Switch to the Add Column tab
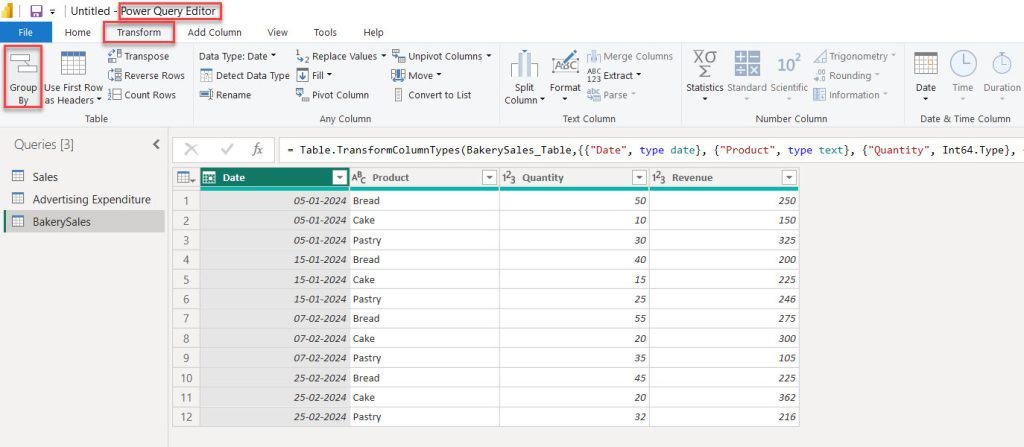Image resolution: width=1024 pixels, height=447 pixels. (x=214, y=32)
